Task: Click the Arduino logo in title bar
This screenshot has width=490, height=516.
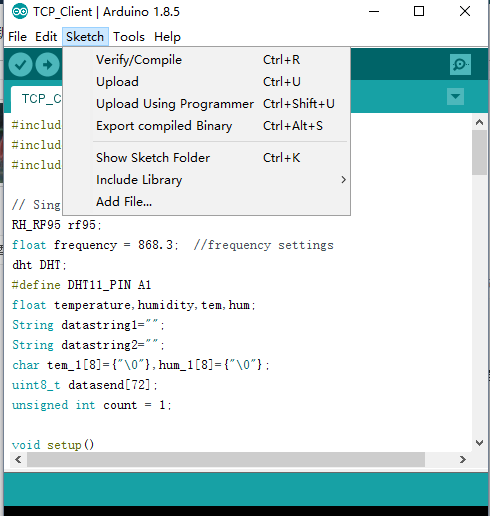Action: point(20,12)
